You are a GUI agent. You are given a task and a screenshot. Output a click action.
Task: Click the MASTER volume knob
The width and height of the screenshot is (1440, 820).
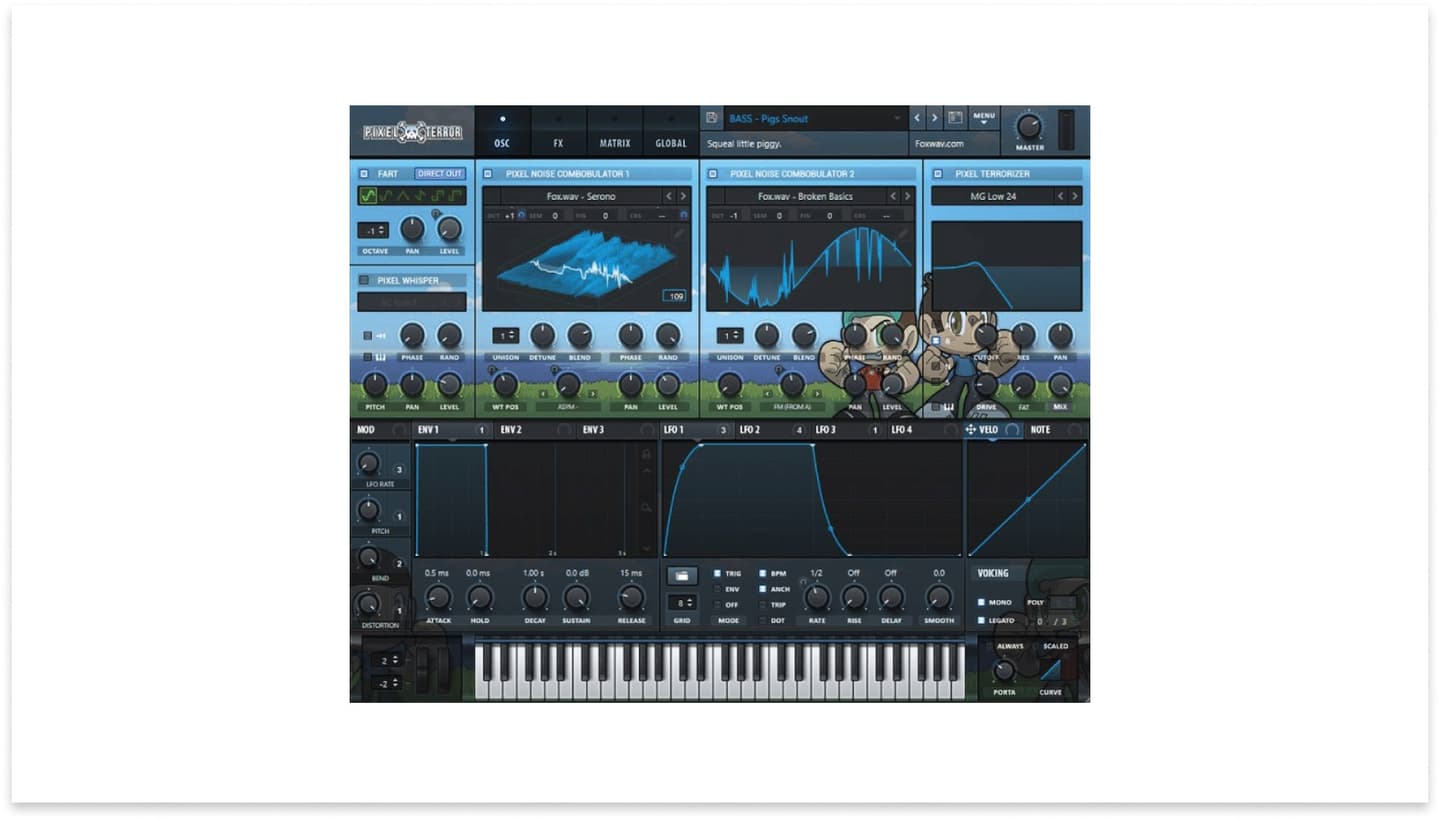pyautogui.click(x=1029, y=126)
